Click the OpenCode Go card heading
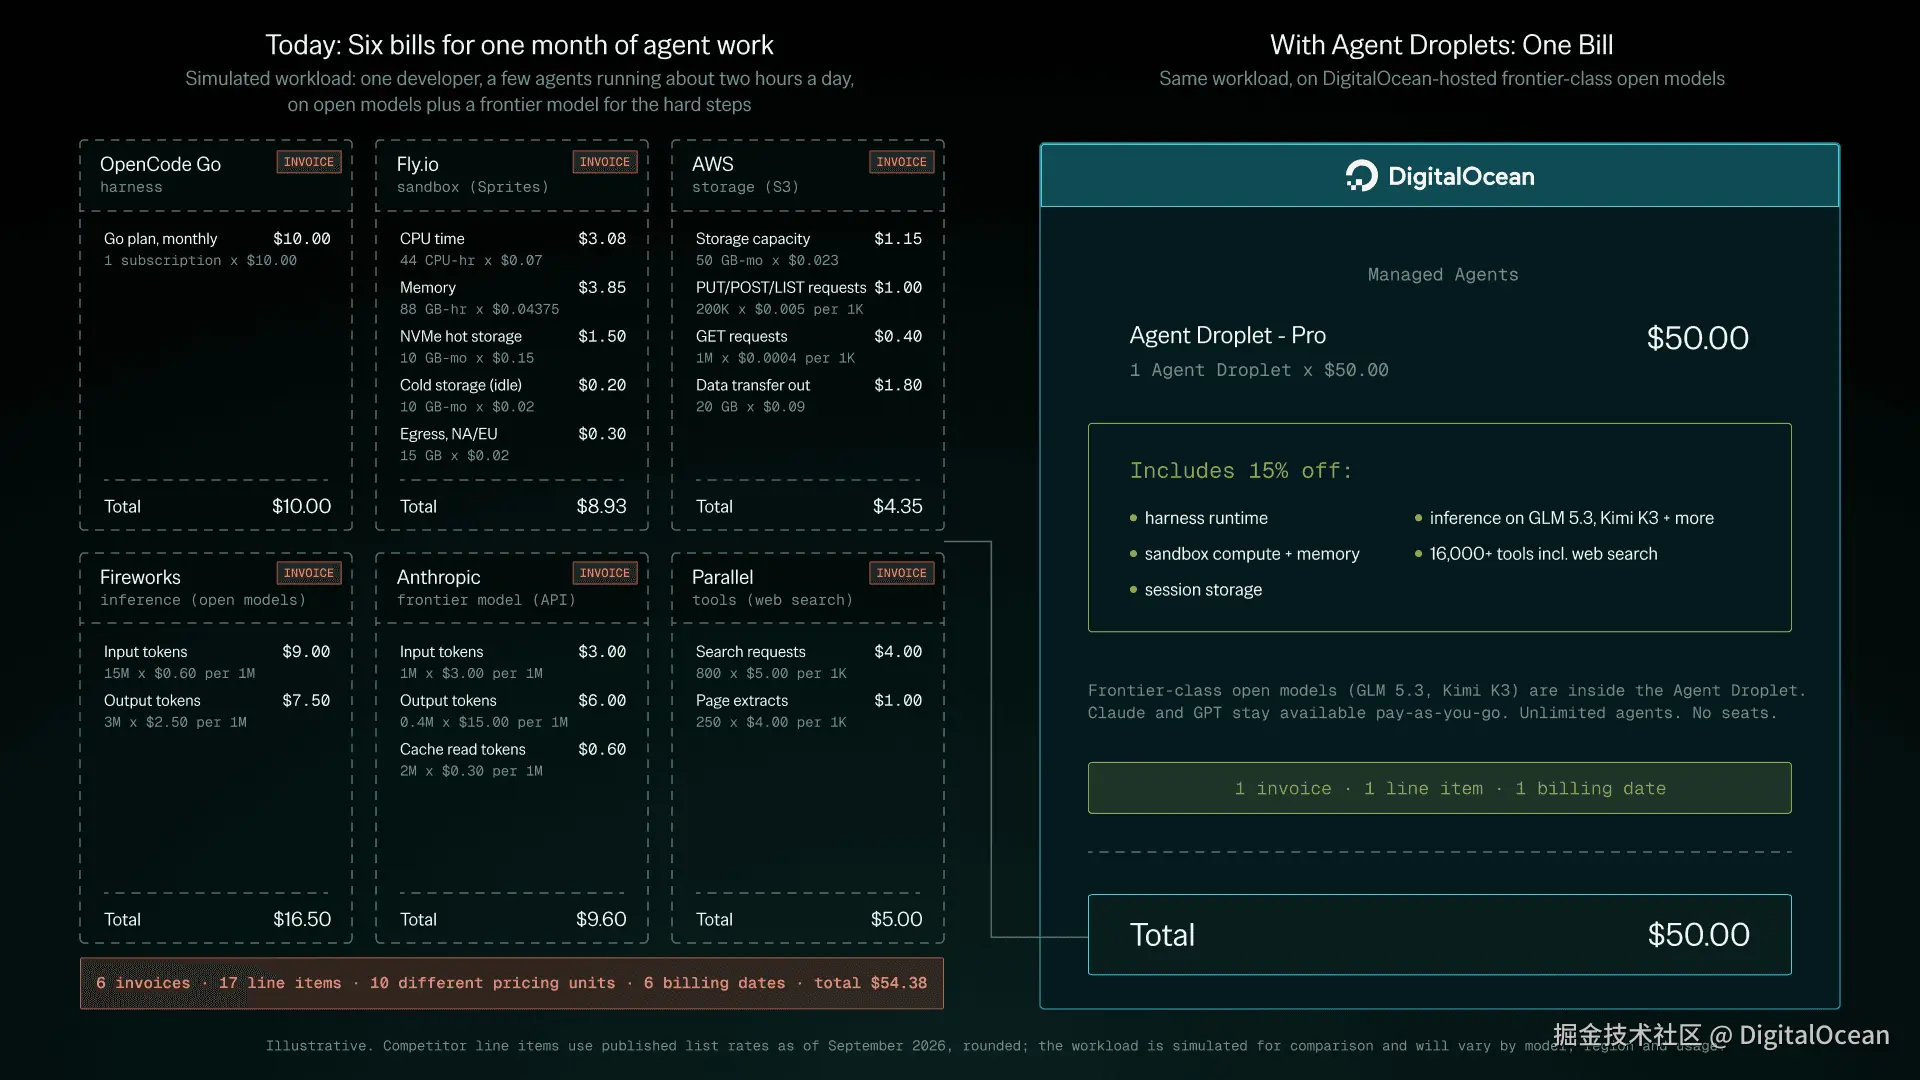 (x=160, y=164)
